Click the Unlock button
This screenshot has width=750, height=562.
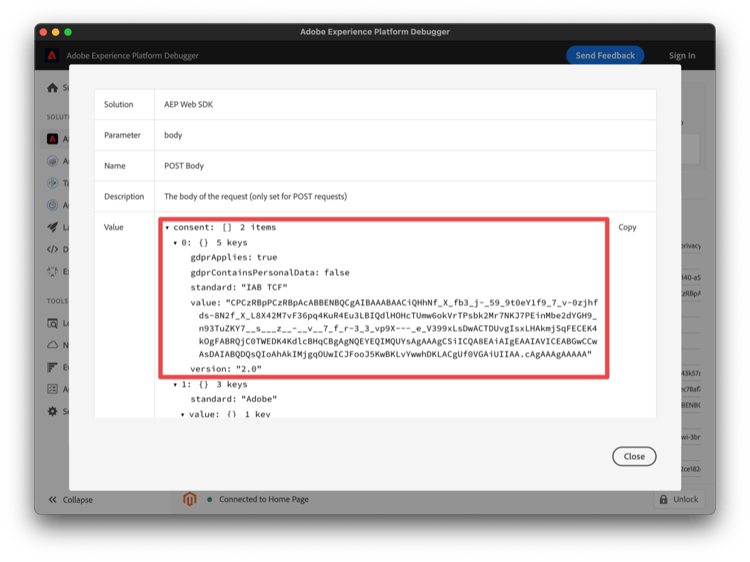click(x=679, y=499)
